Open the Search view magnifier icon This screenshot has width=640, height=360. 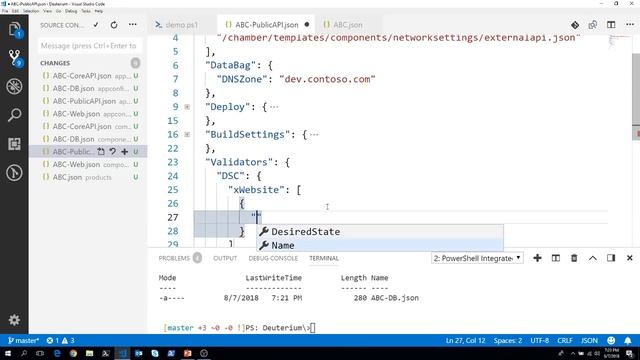coord(14,115)
